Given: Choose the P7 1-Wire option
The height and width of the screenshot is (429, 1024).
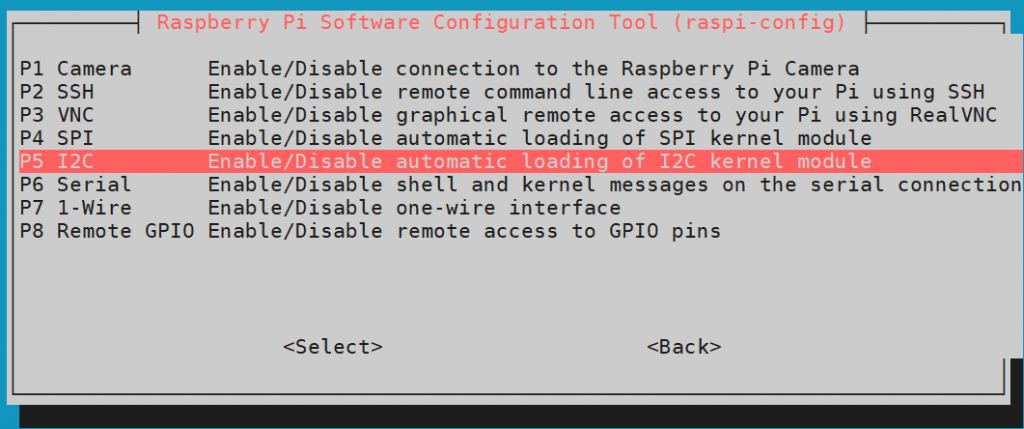Looking at the screenshot, I should [75, 208].
